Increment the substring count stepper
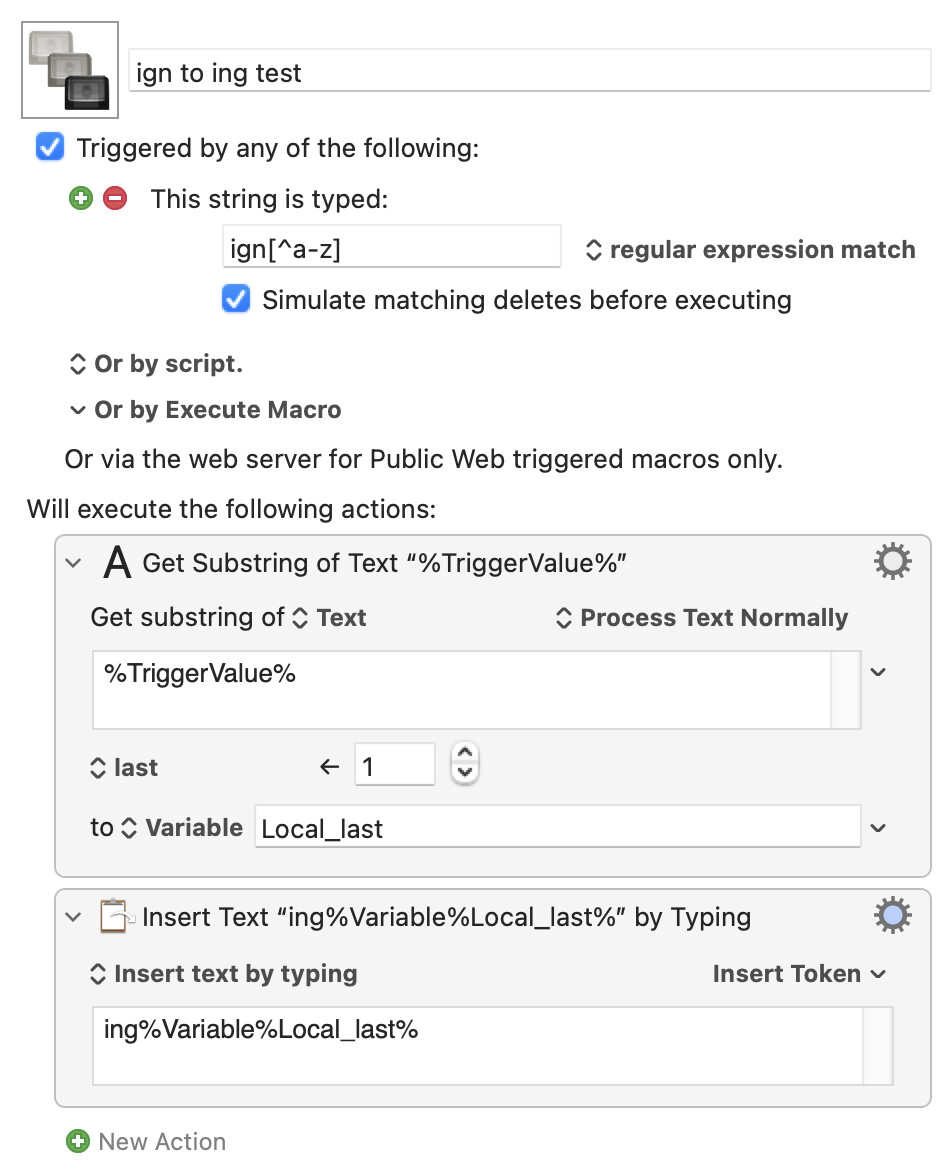 pyautogui.click(x=465, y=755)
